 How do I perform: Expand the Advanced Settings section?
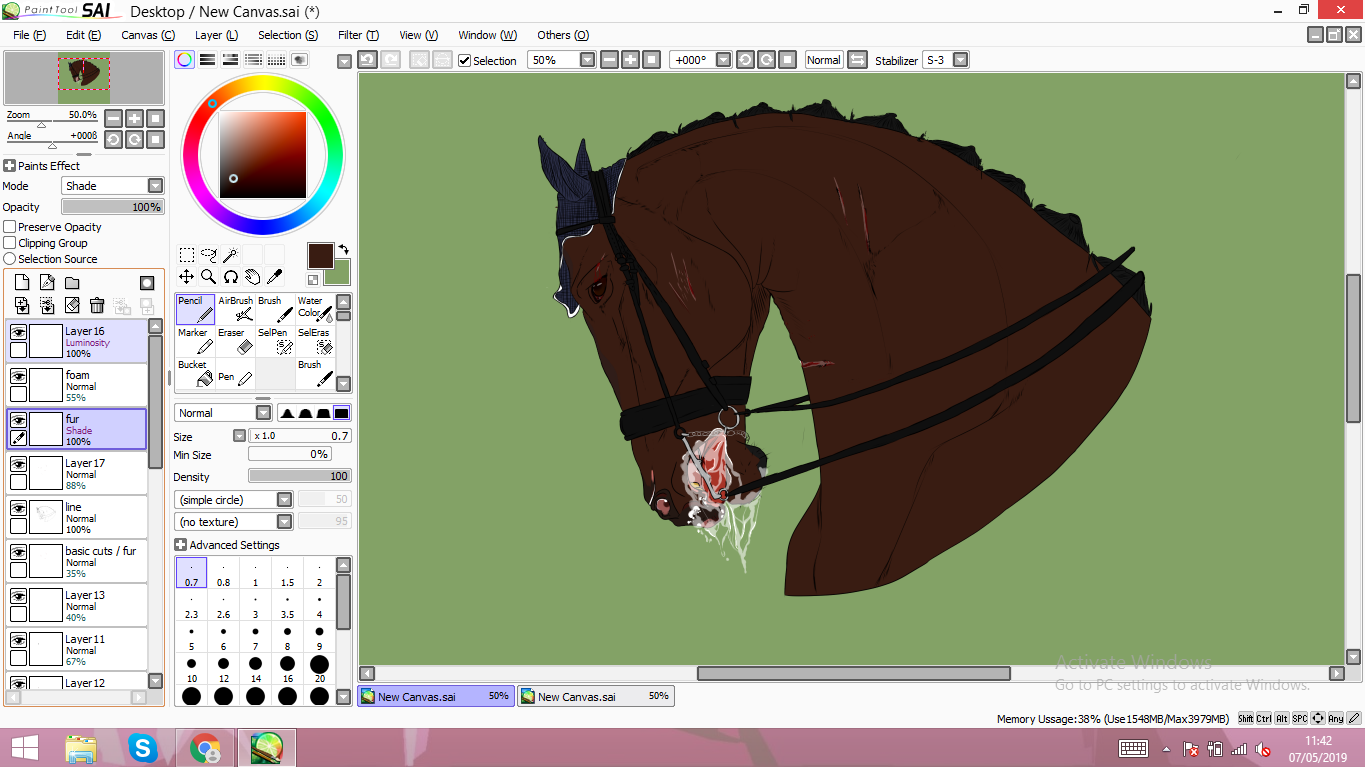180,545
